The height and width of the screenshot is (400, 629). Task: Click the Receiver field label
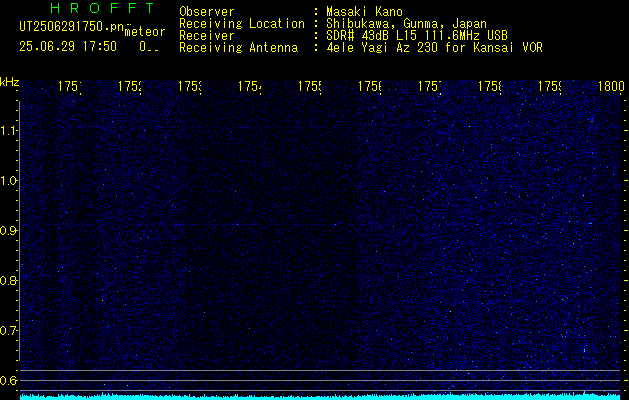pyautogui.click(x=207, y=36)
